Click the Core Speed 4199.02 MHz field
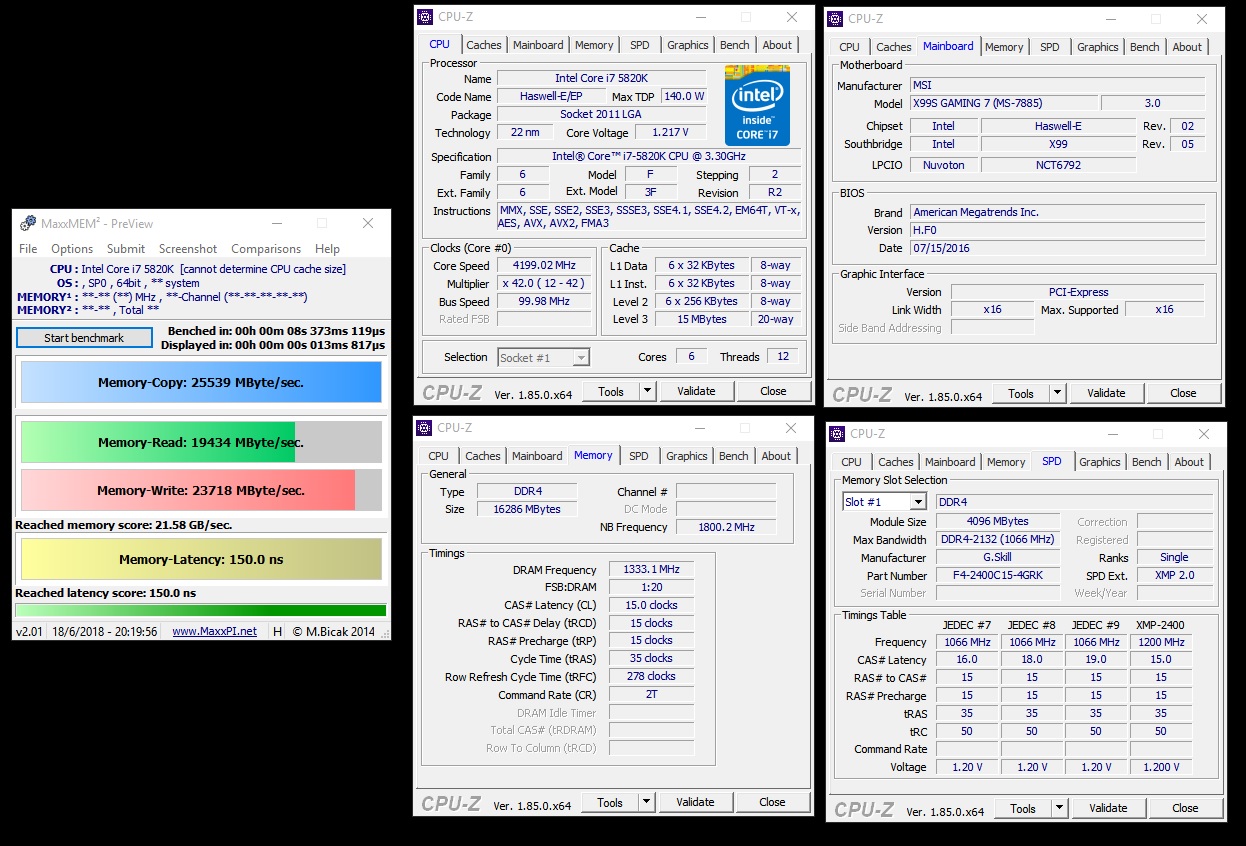1246x846 pixels. tap(546, 266)
